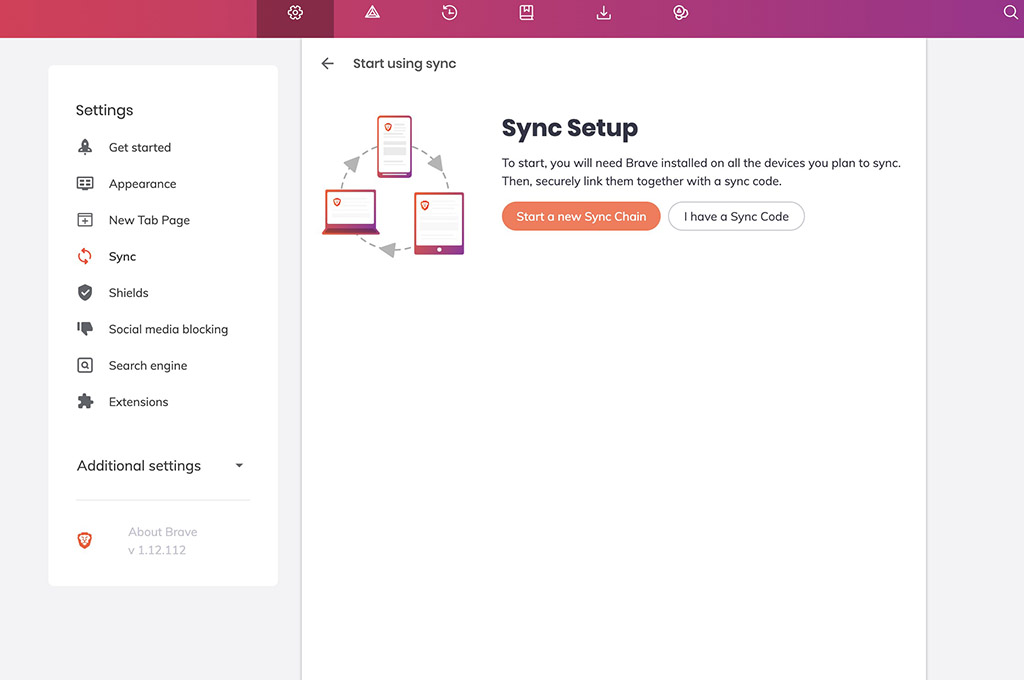Open the Brave Rewards triangle icon
1024x680 pixels.
pos(372,13)
